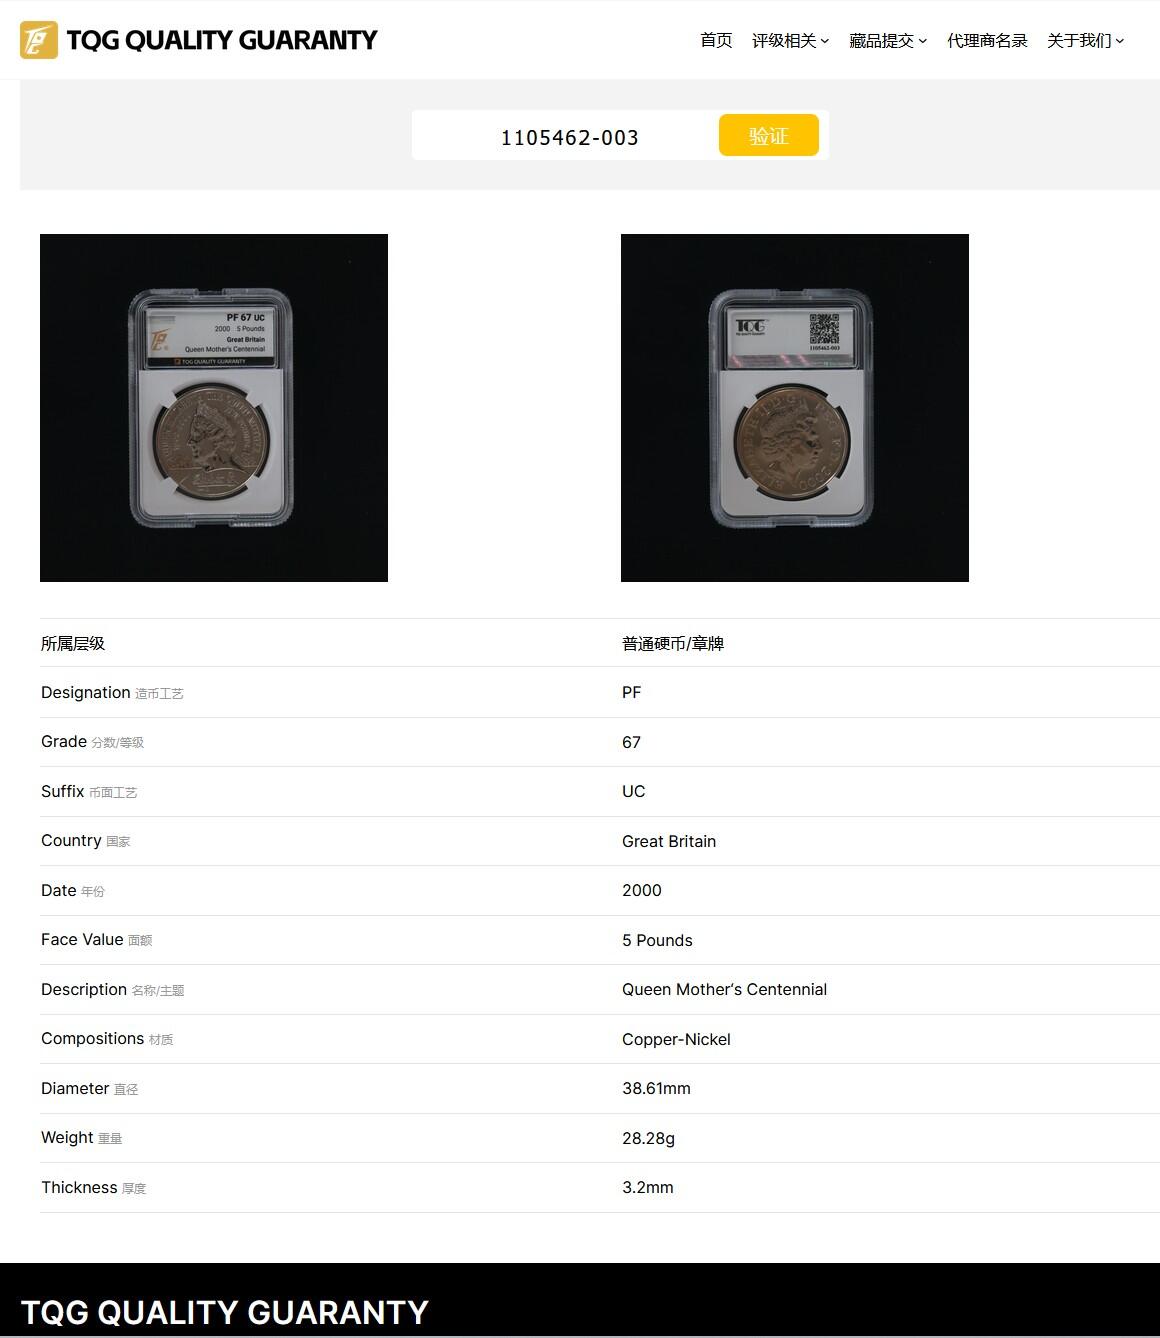
Task: Select the grade value 67
Action: pyautogui.click(x=631, y=742)
